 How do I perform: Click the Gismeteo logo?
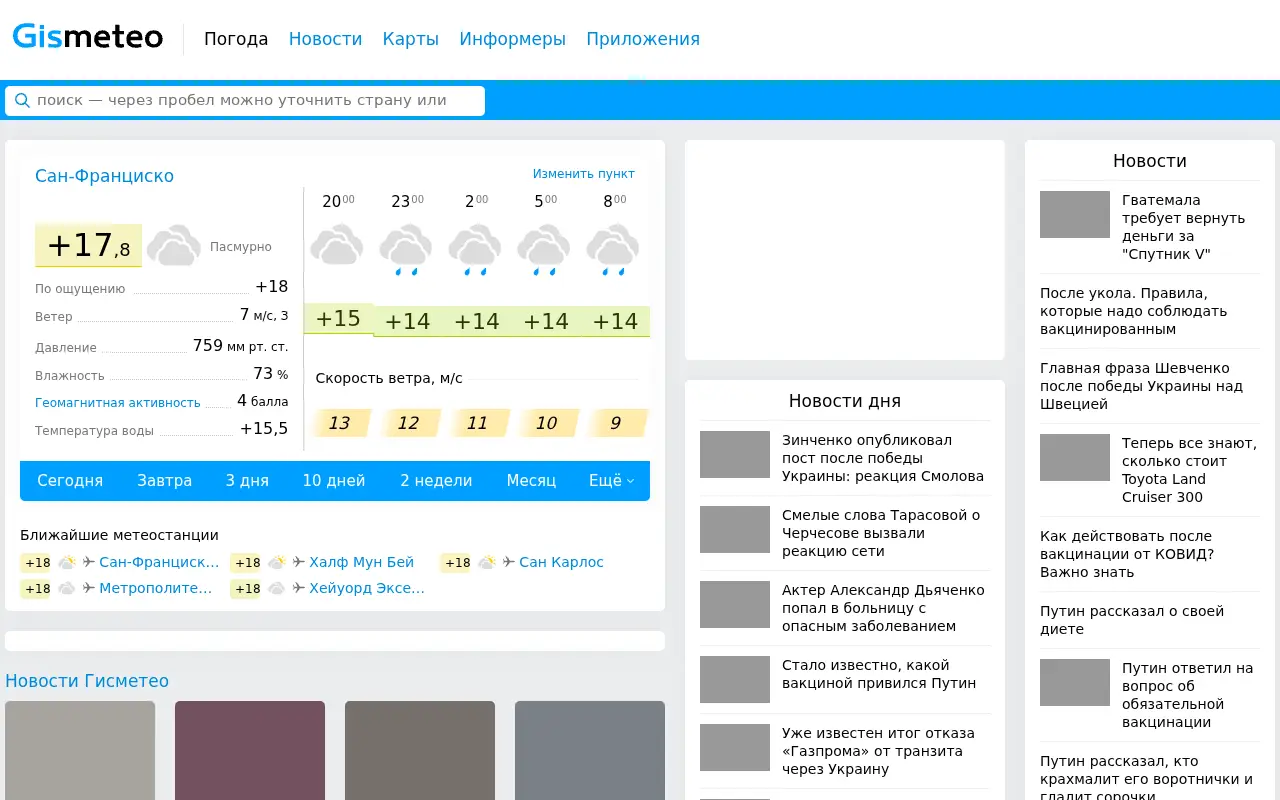pos(88,38)
